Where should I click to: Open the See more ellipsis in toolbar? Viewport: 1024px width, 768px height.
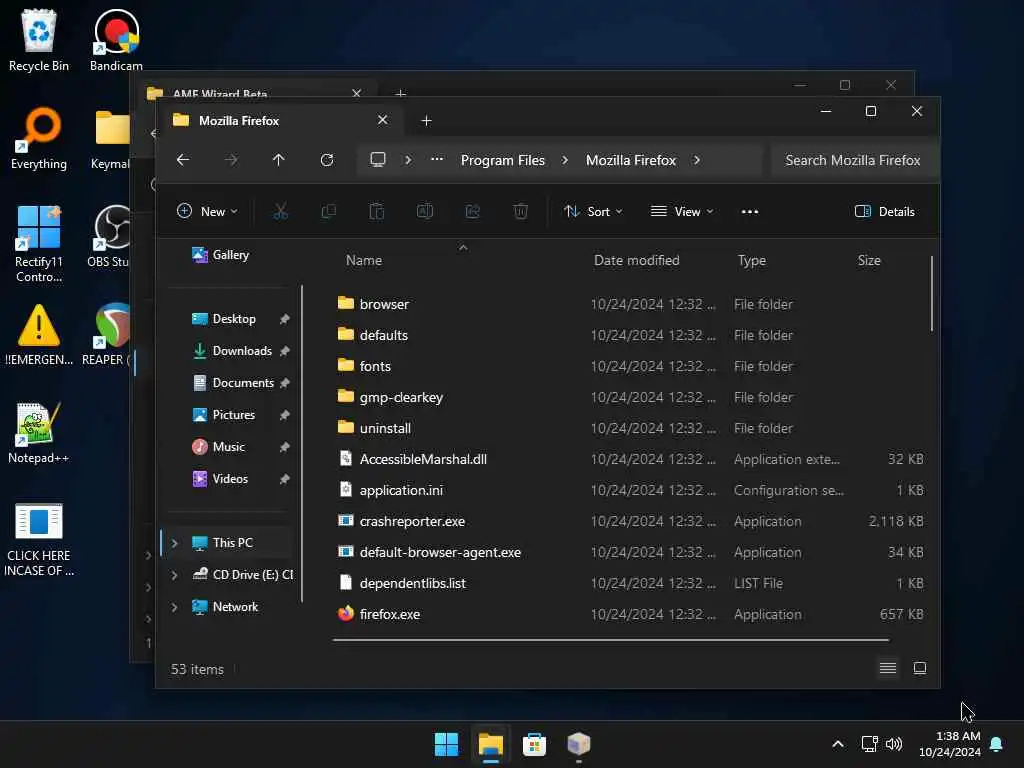pyautogui.click(x=750, y=212)
